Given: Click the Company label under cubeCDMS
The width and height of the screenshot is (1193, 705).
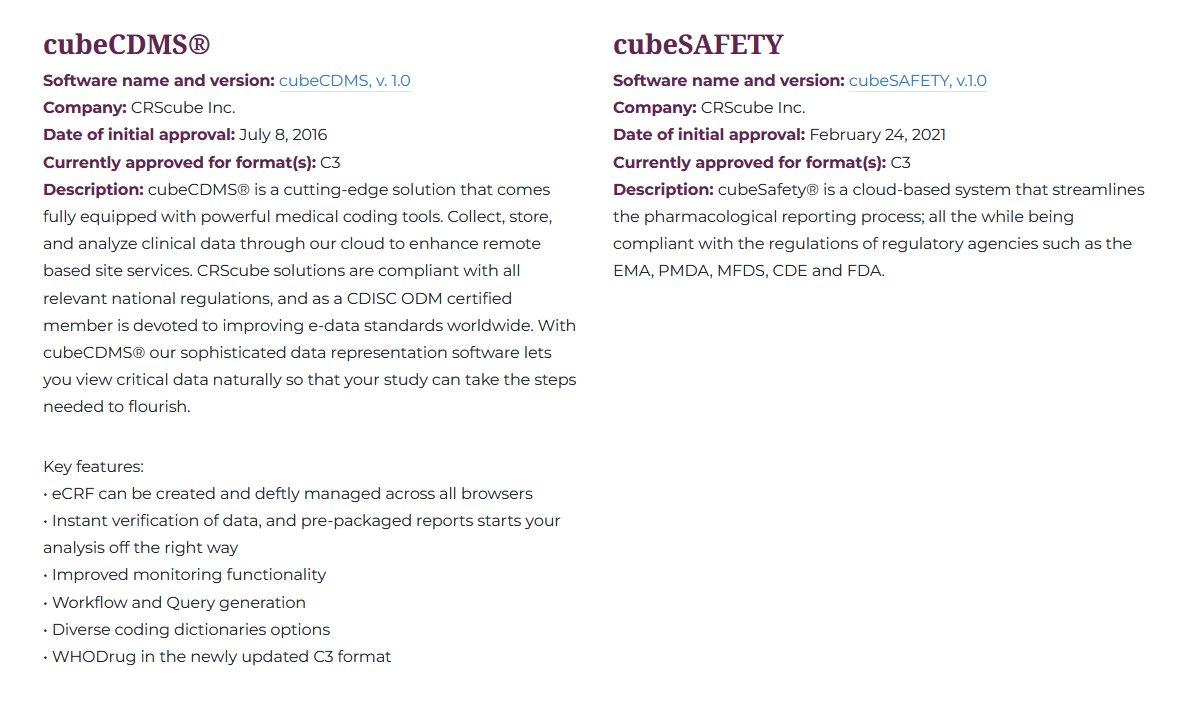Looking at the screenshot, I should point(84,108).
